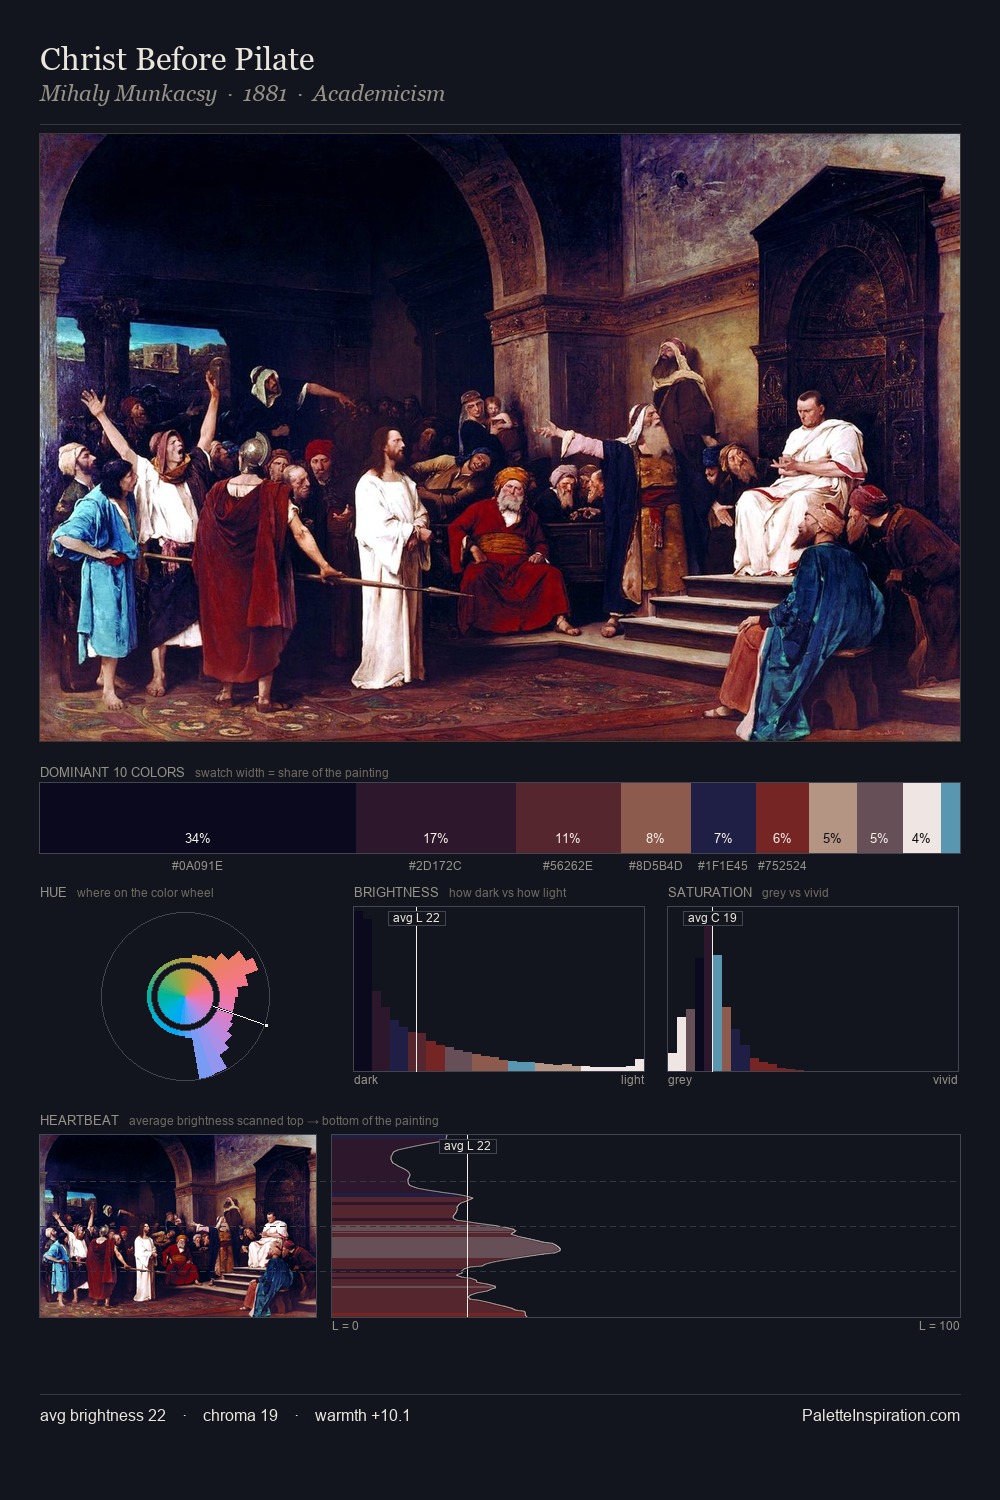Viewport: 1000px width, 1500px height.
Task: Click the chroma 19 footer stat
Action: [x=240, y=1415]
